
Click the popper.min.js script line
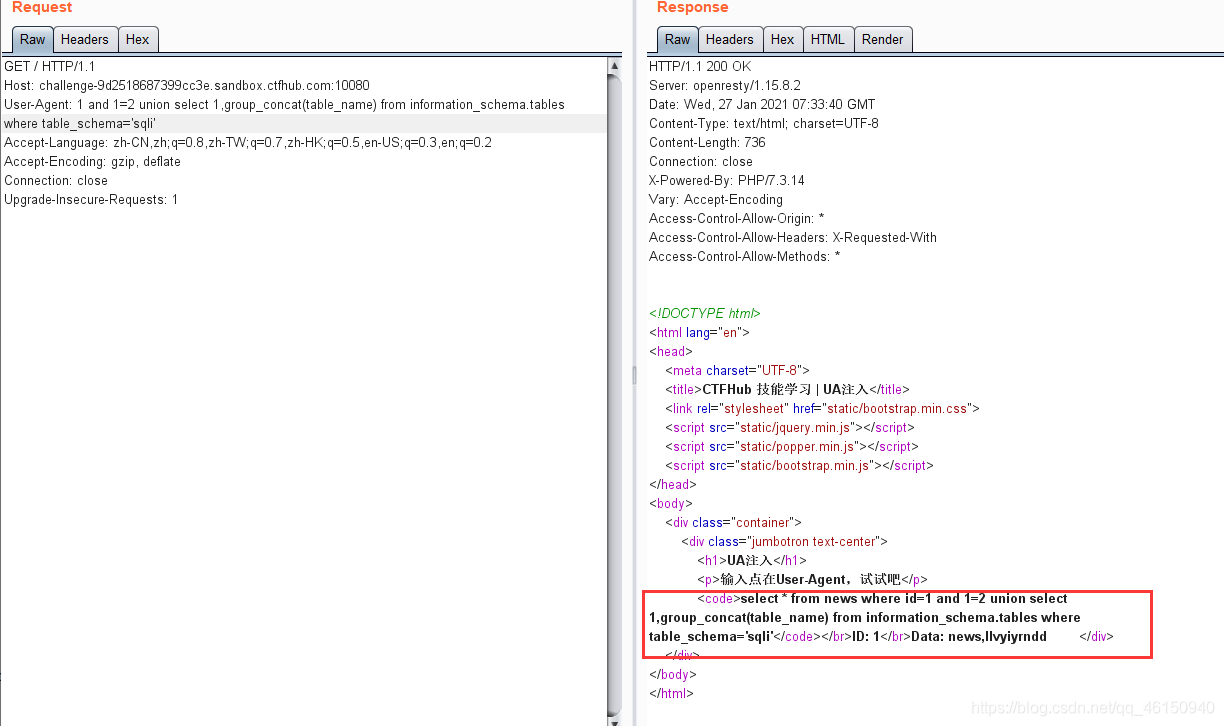click(791, 446)
